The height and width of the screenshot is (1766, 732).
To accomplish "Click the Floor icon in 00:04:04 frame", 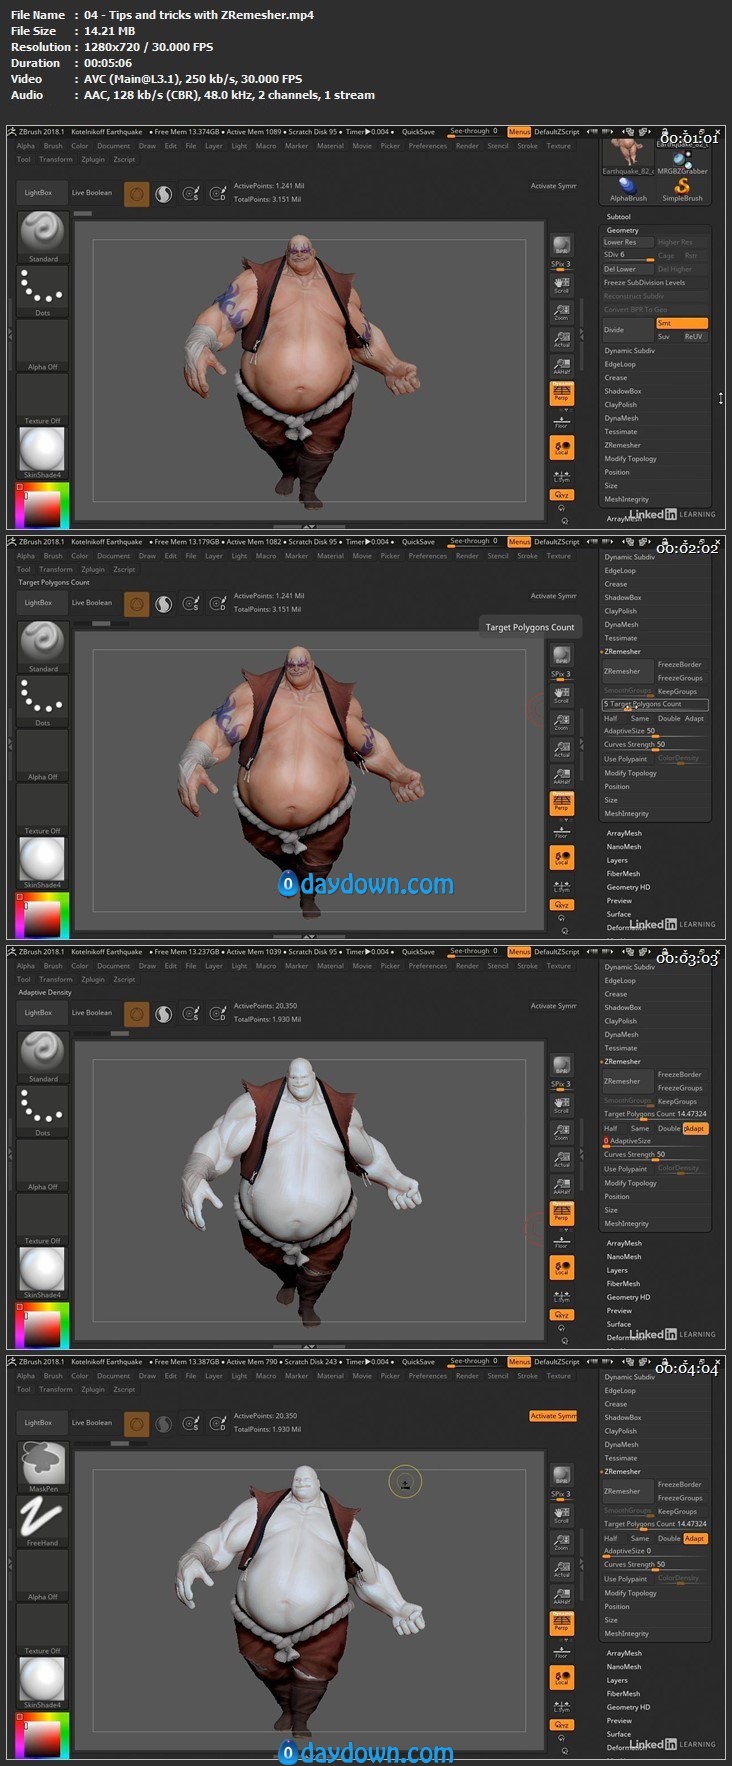I will point(561,1650).
